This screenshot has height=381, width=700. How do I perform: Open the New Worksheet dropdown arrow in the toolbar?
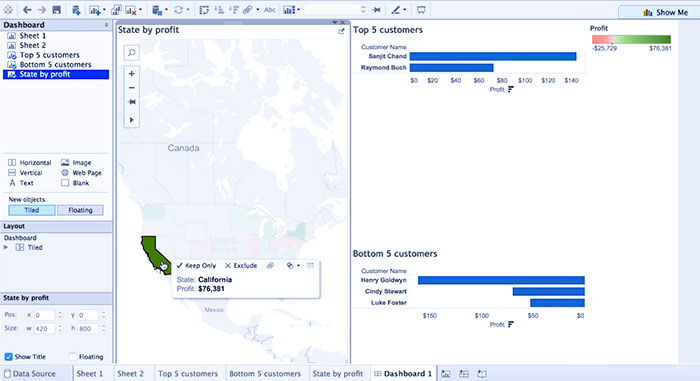click(x=104, y=9)
